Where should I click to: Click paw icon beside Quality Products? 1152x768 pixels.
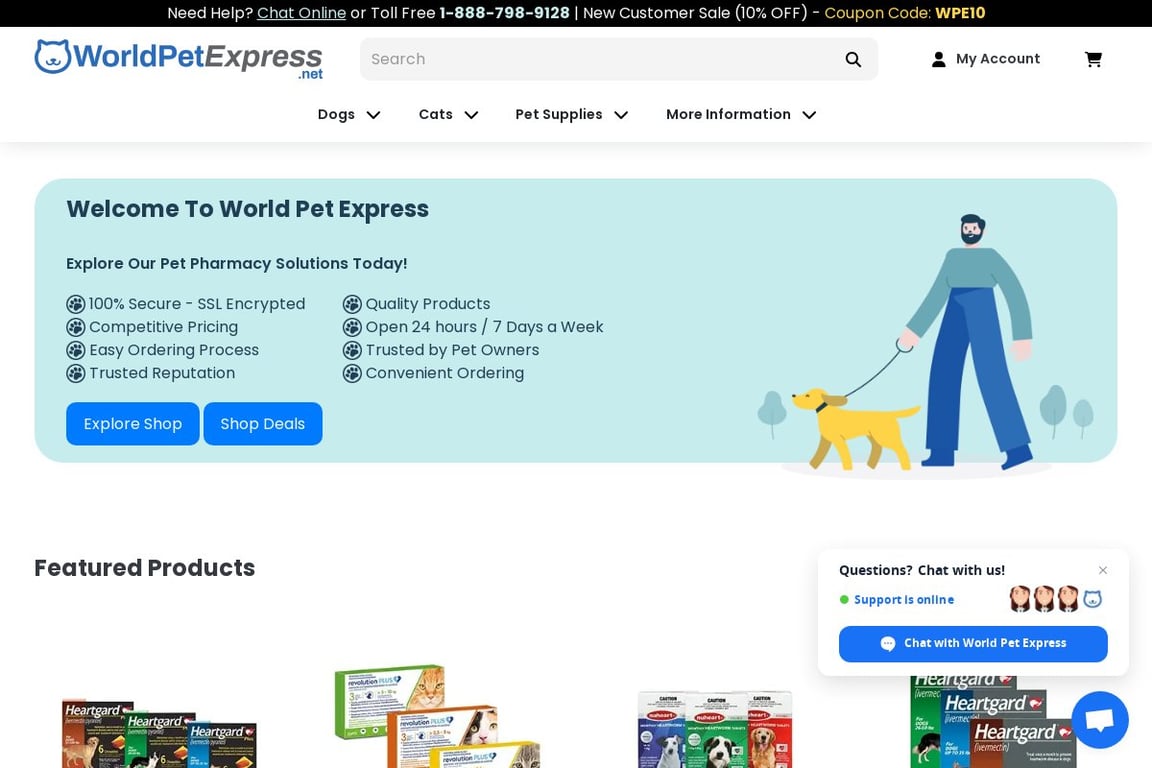click(x=353, y=304)
